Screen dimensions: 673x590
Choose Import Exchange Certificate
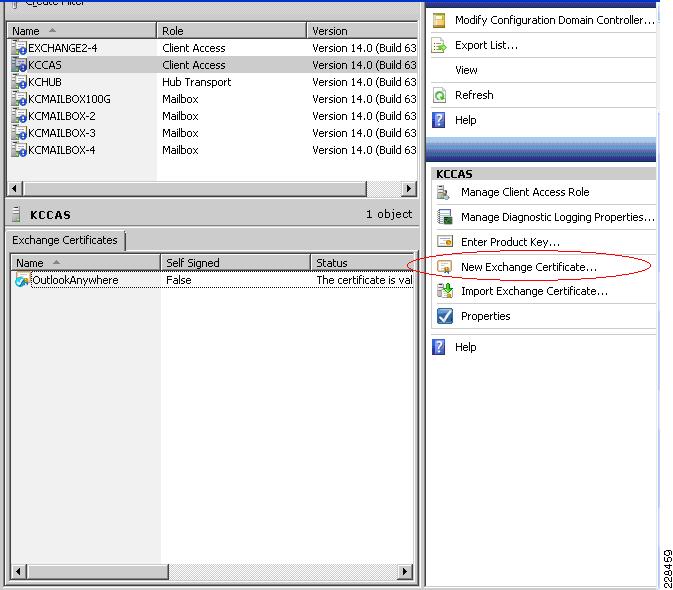tap(534, 291)
